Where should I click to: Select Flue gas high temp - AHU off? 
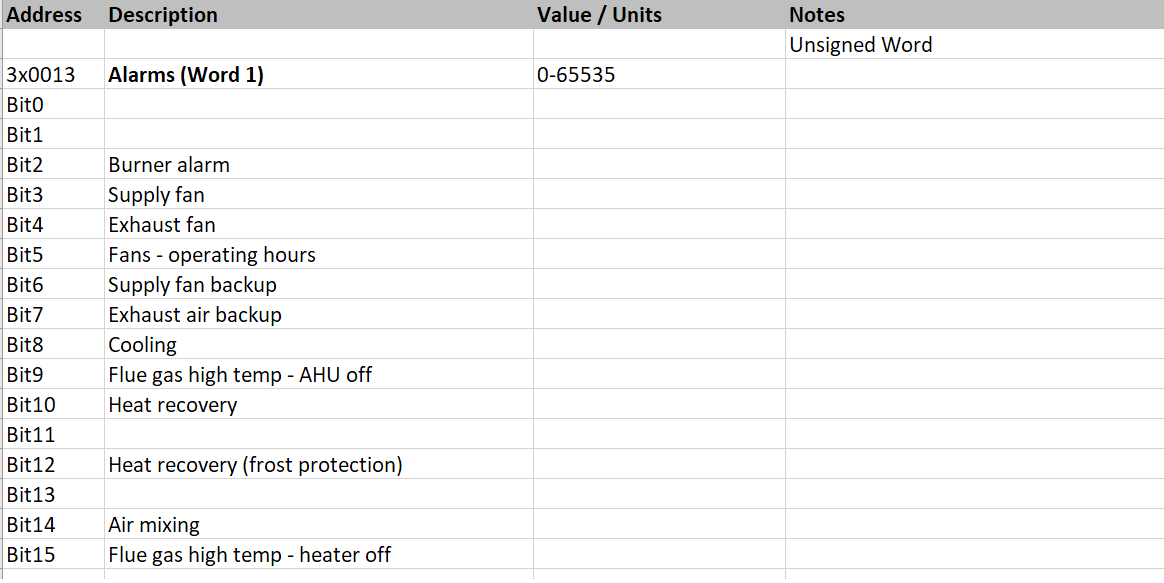coord(240,375)
